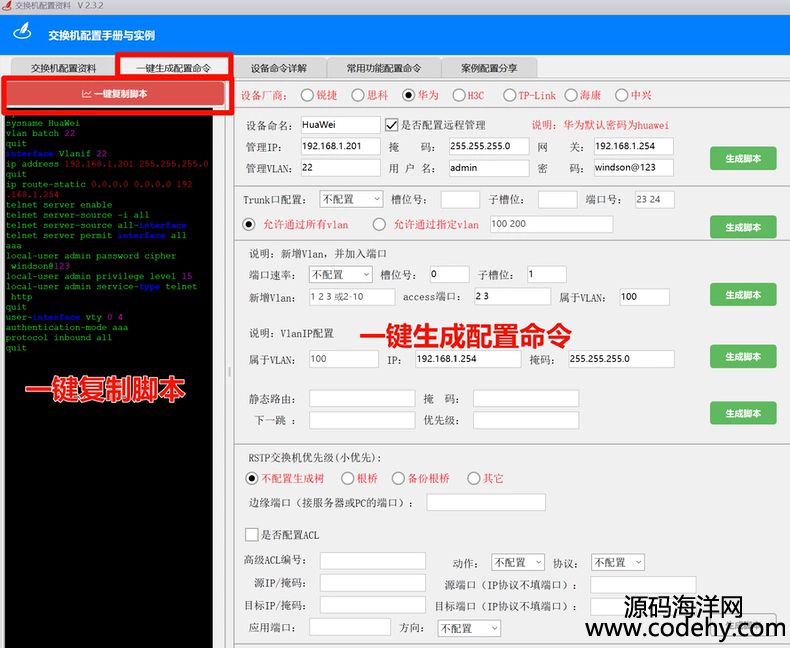Click the 静态路由 input field
The width and height of the screenshot is (790, 648).
(x=362, y=398)
